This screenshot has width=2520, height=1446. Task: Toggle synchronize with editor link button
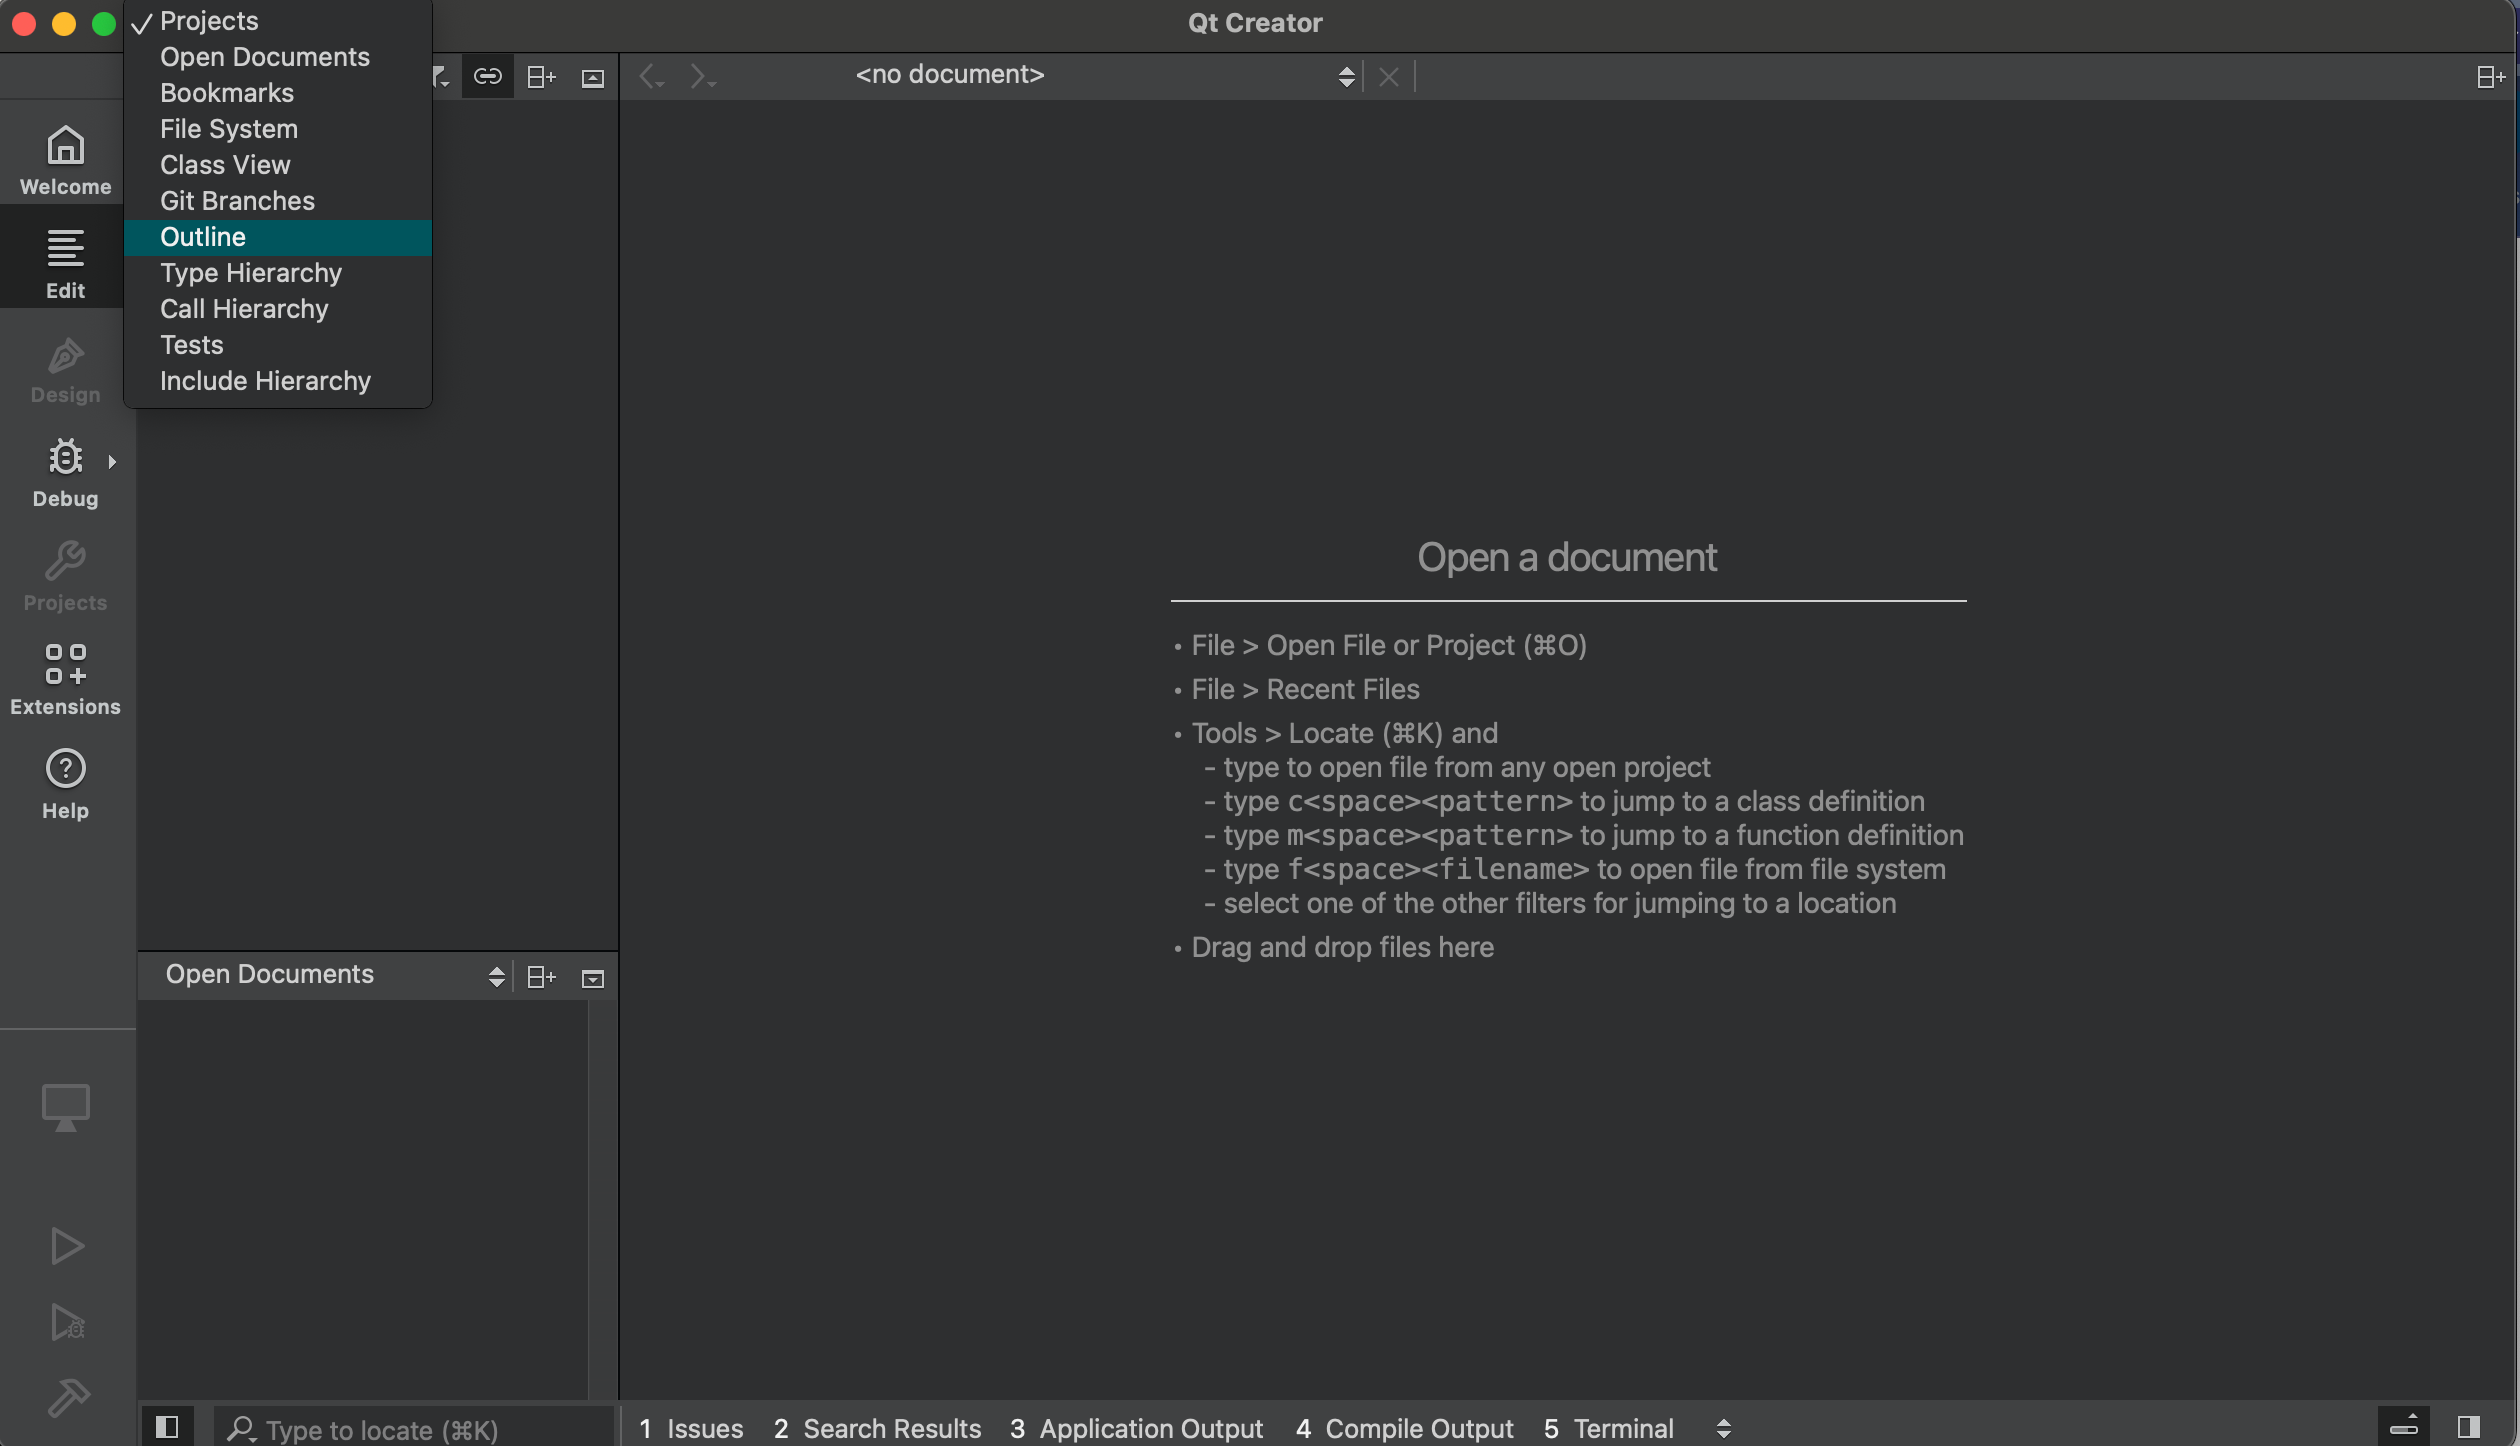tap(487, 77)
